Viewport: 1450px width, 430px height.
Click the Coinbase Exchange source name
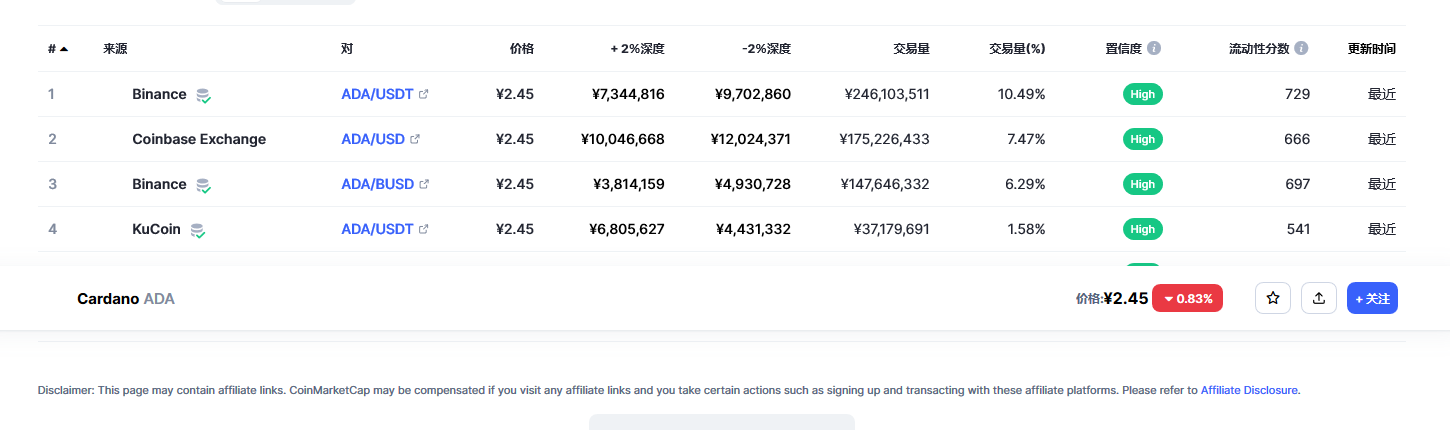pyautogui.click(x=199, y=139)
